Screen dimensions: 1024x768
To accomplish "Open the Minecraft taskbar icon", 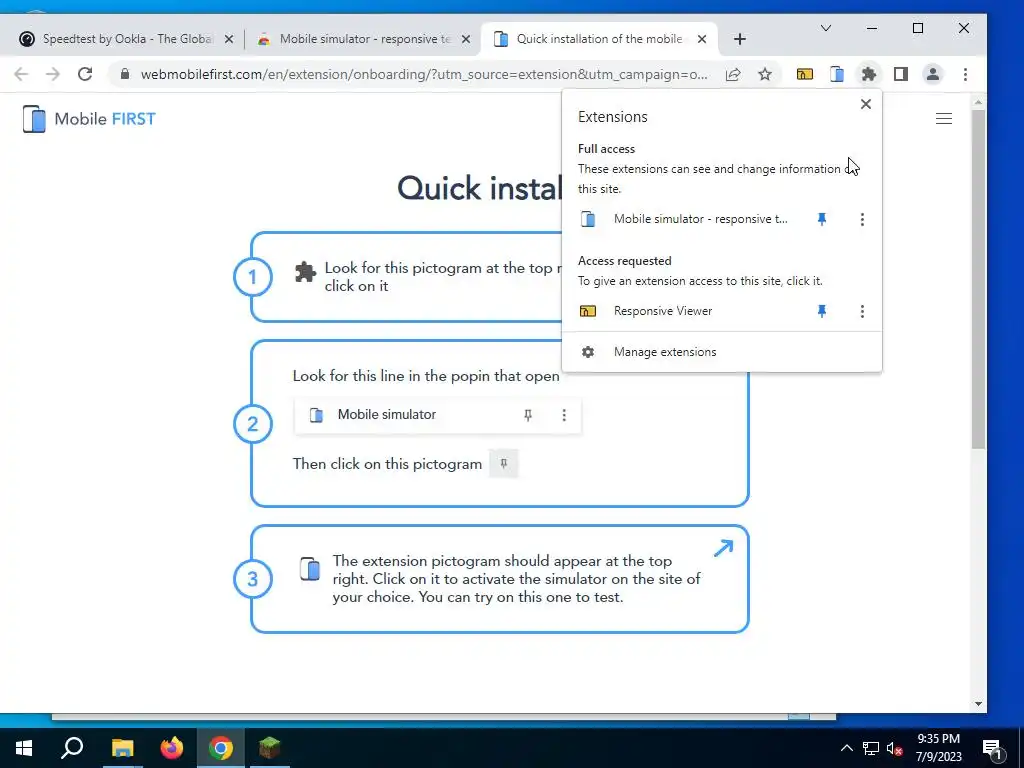I will [270, 748].
